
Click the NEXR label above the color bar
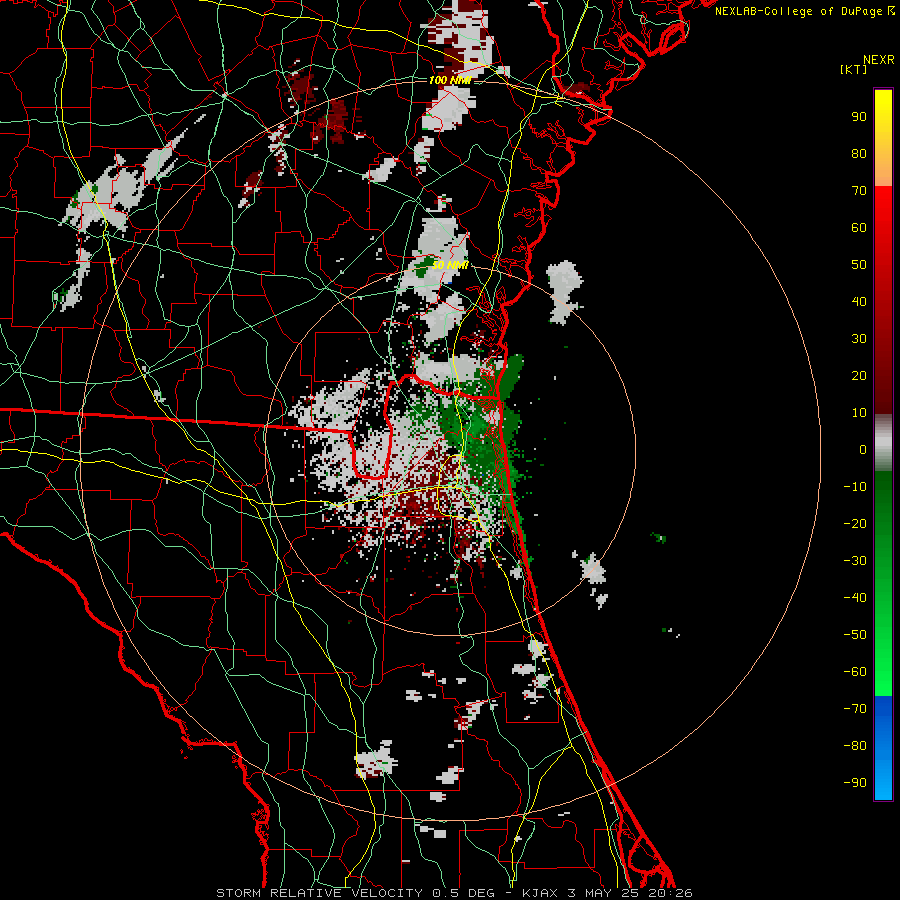879,60
